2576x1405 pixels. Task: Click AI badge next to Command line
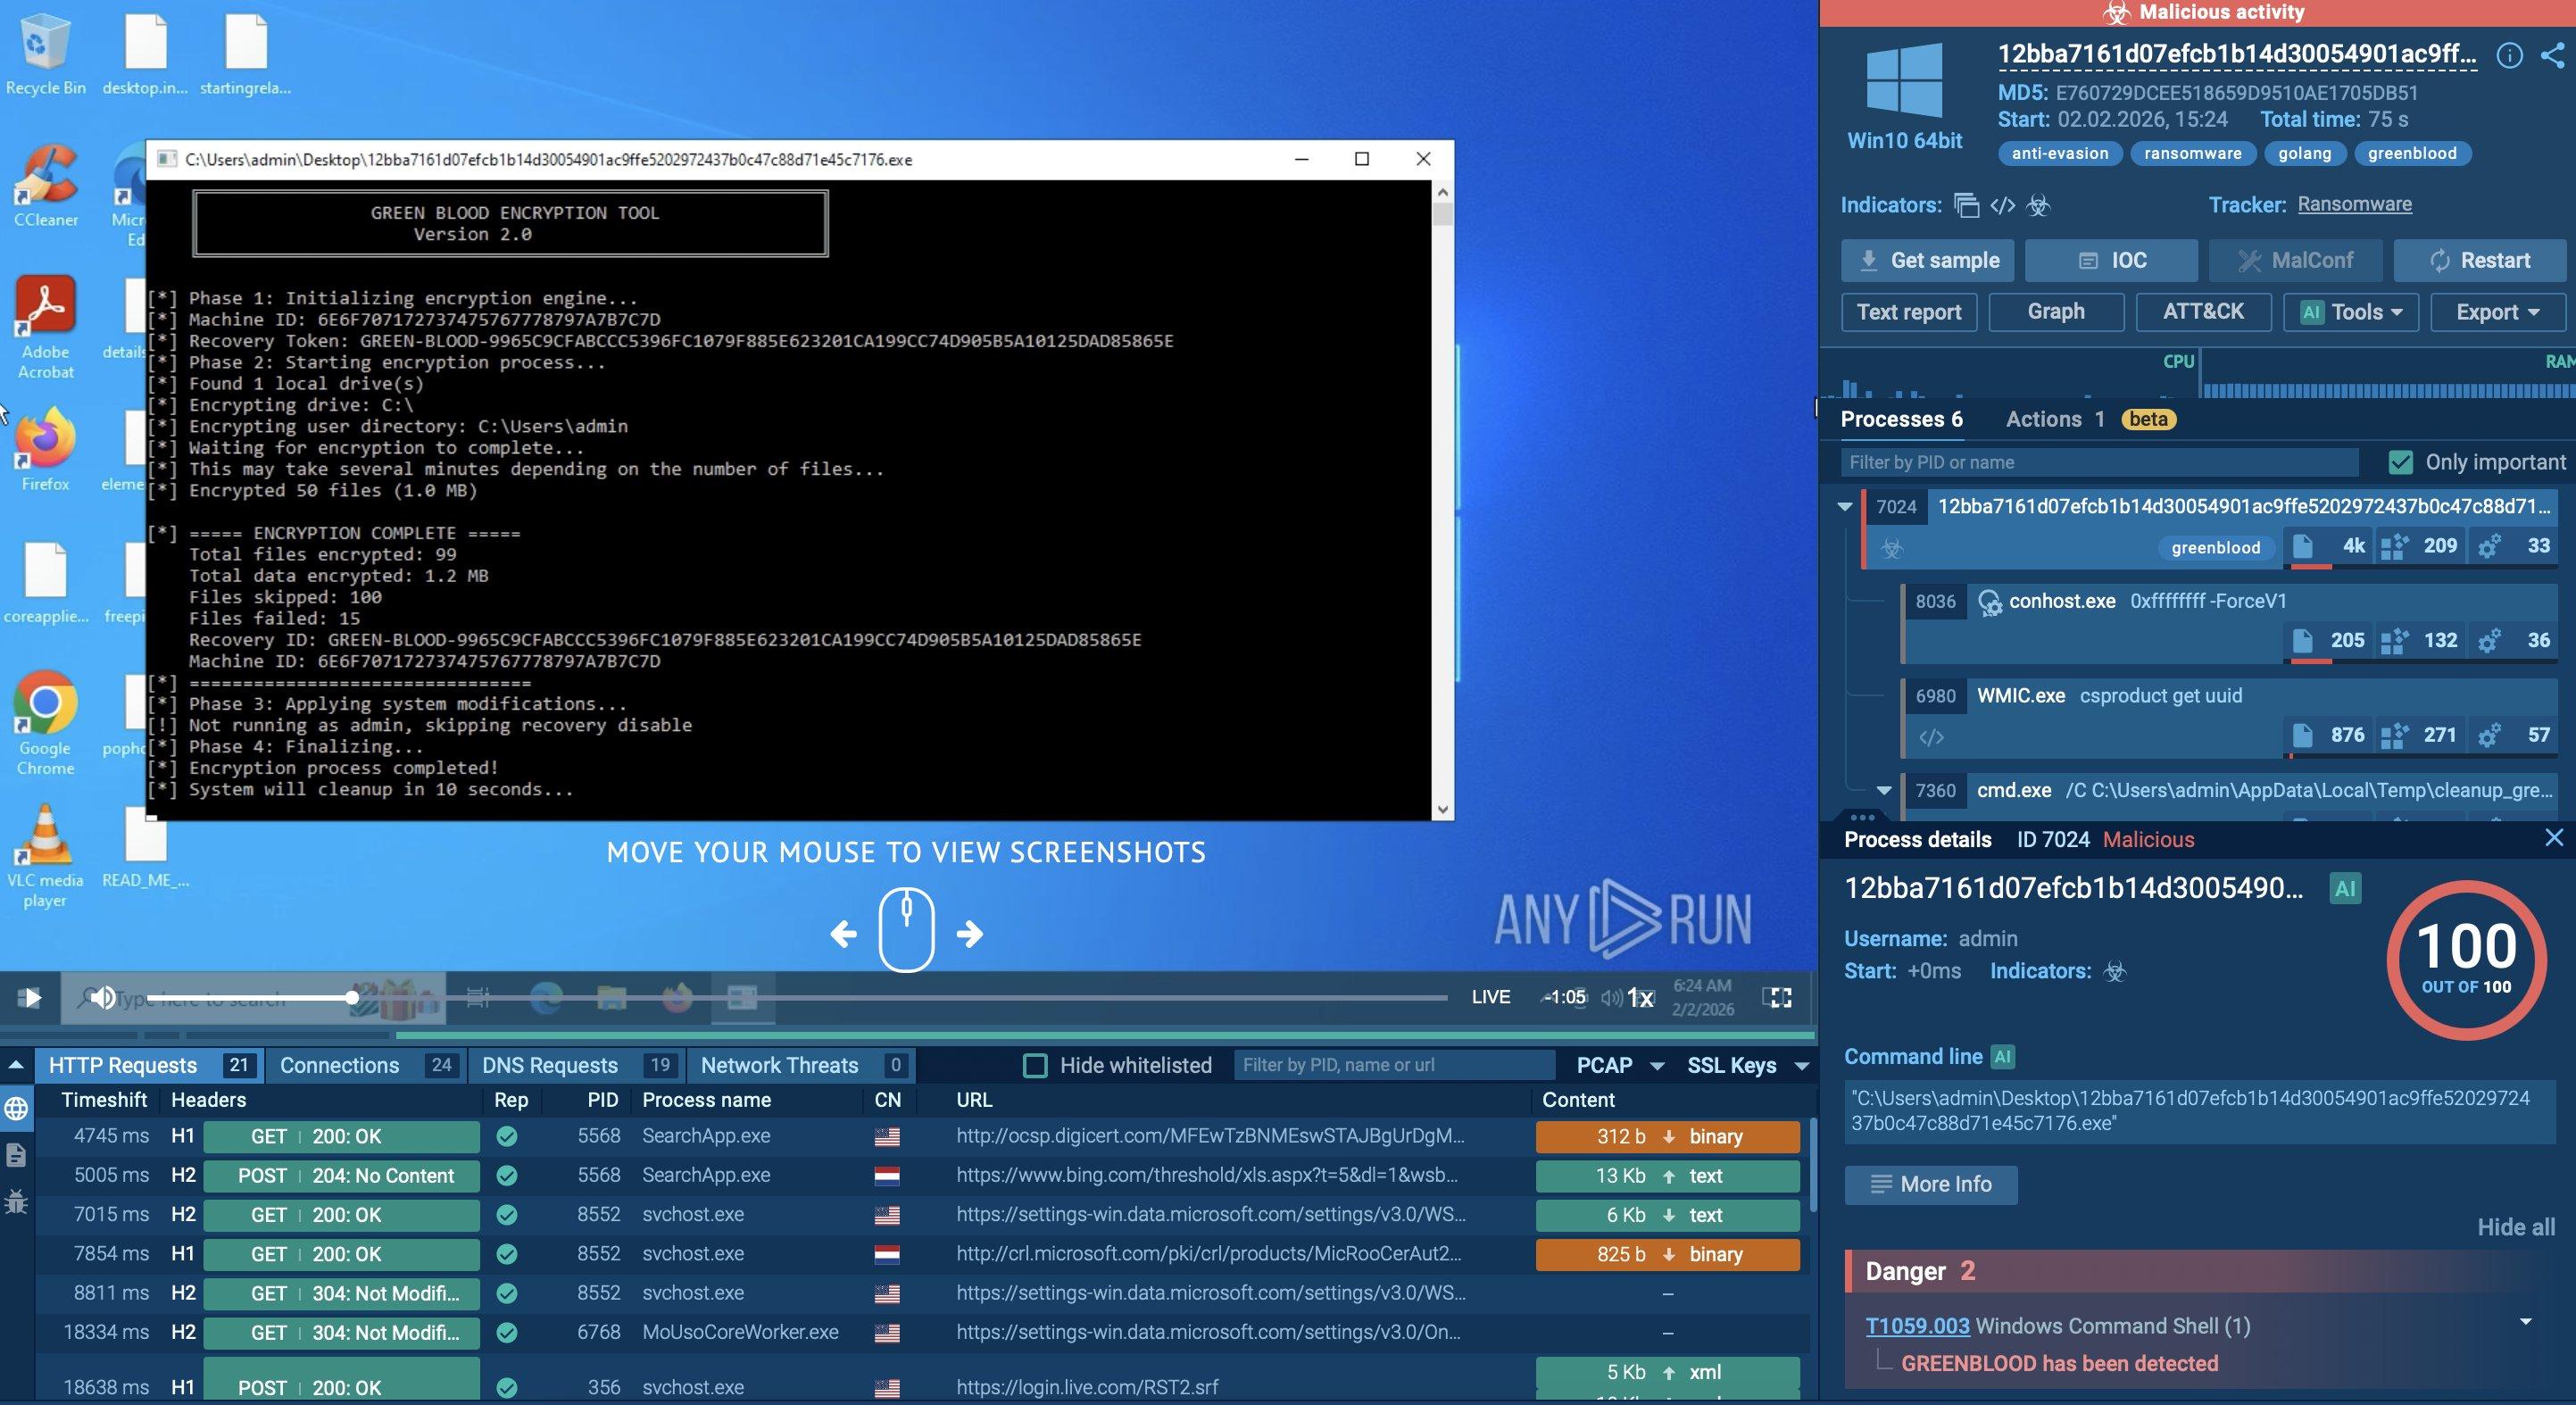[x=2002, y=1057]
